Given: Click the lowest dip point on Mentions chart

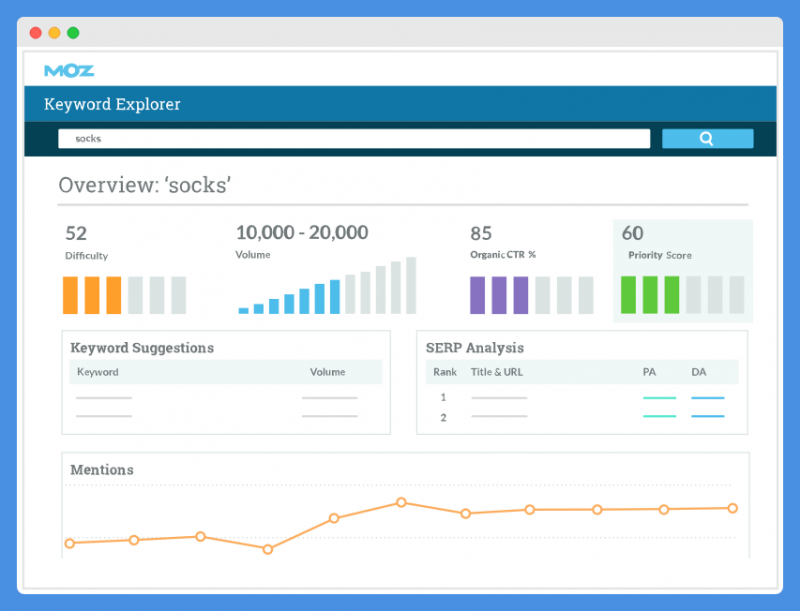Looking at the screenshot, I should pyautogui.click(x=267, y=549).
